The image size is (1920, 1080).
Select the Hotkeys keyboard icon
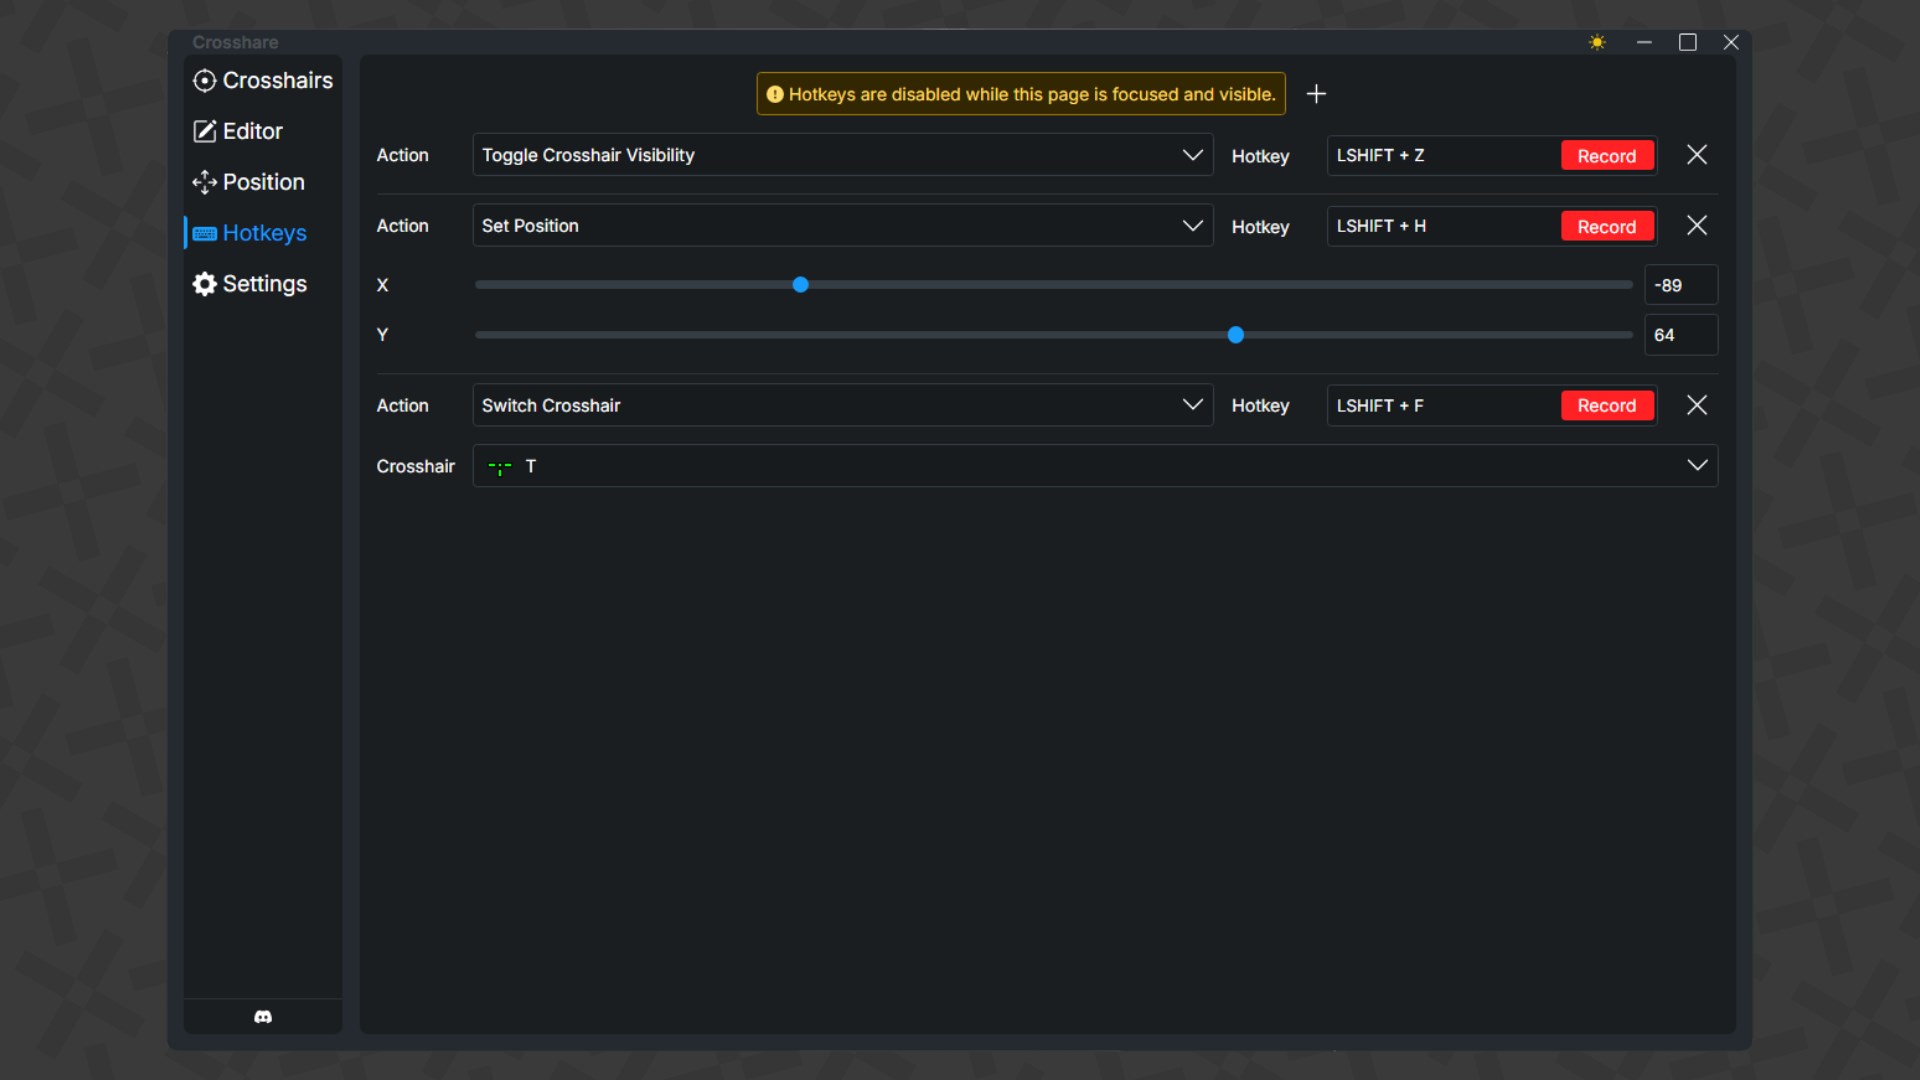click(204, 233)
